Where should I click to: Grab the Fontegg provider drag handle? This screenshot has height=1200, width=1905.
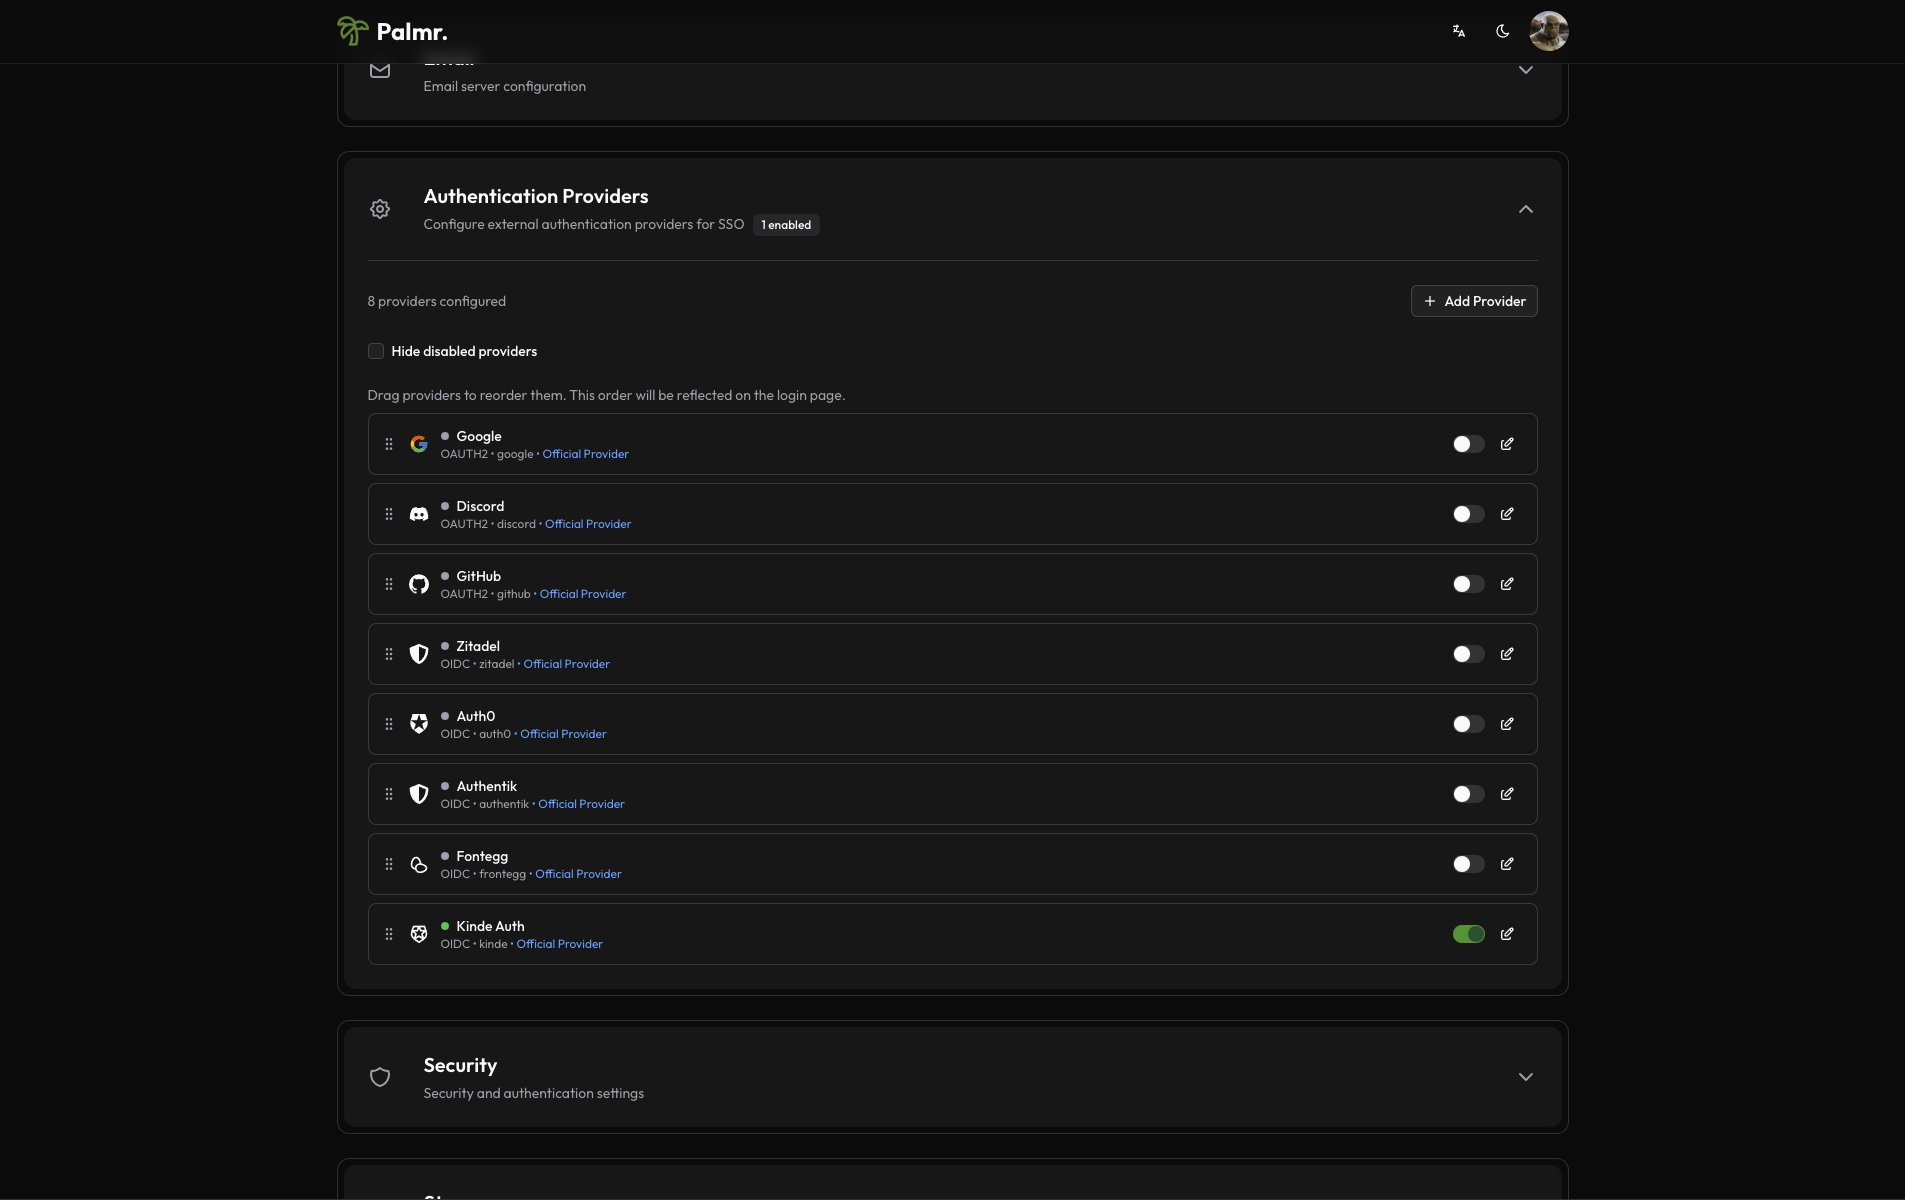point(389,864)
